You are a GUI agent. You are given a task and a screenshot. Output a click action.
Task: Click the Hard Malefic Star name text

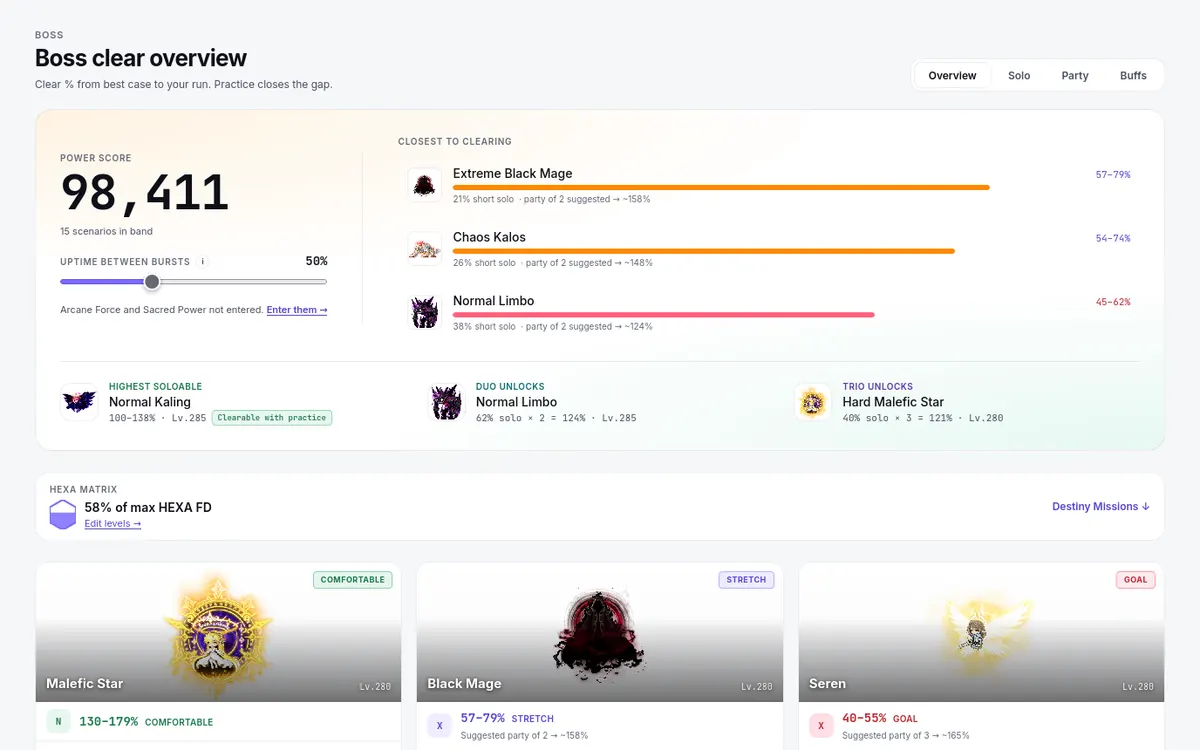pos(893,402)
